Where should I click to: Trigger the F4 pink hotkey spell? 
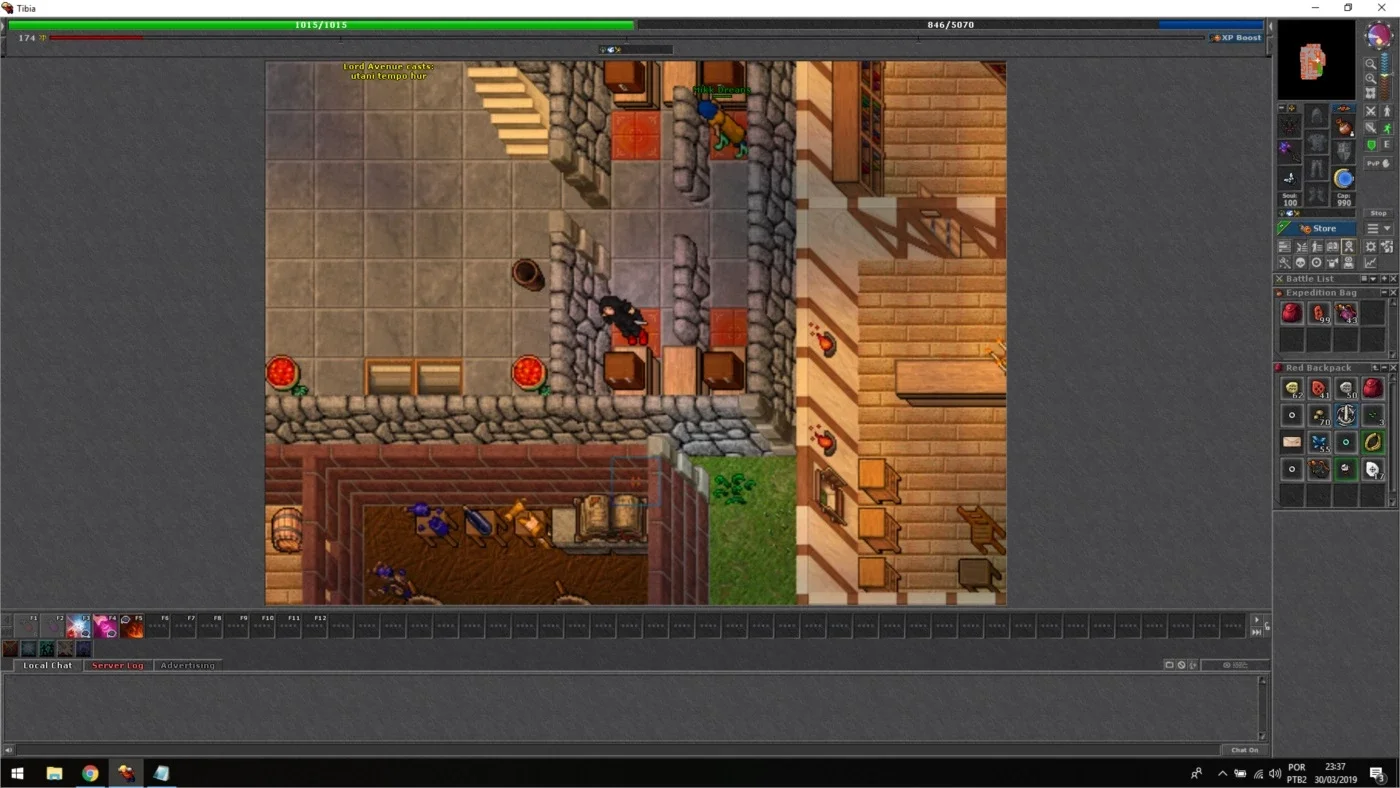coord(105,627)
